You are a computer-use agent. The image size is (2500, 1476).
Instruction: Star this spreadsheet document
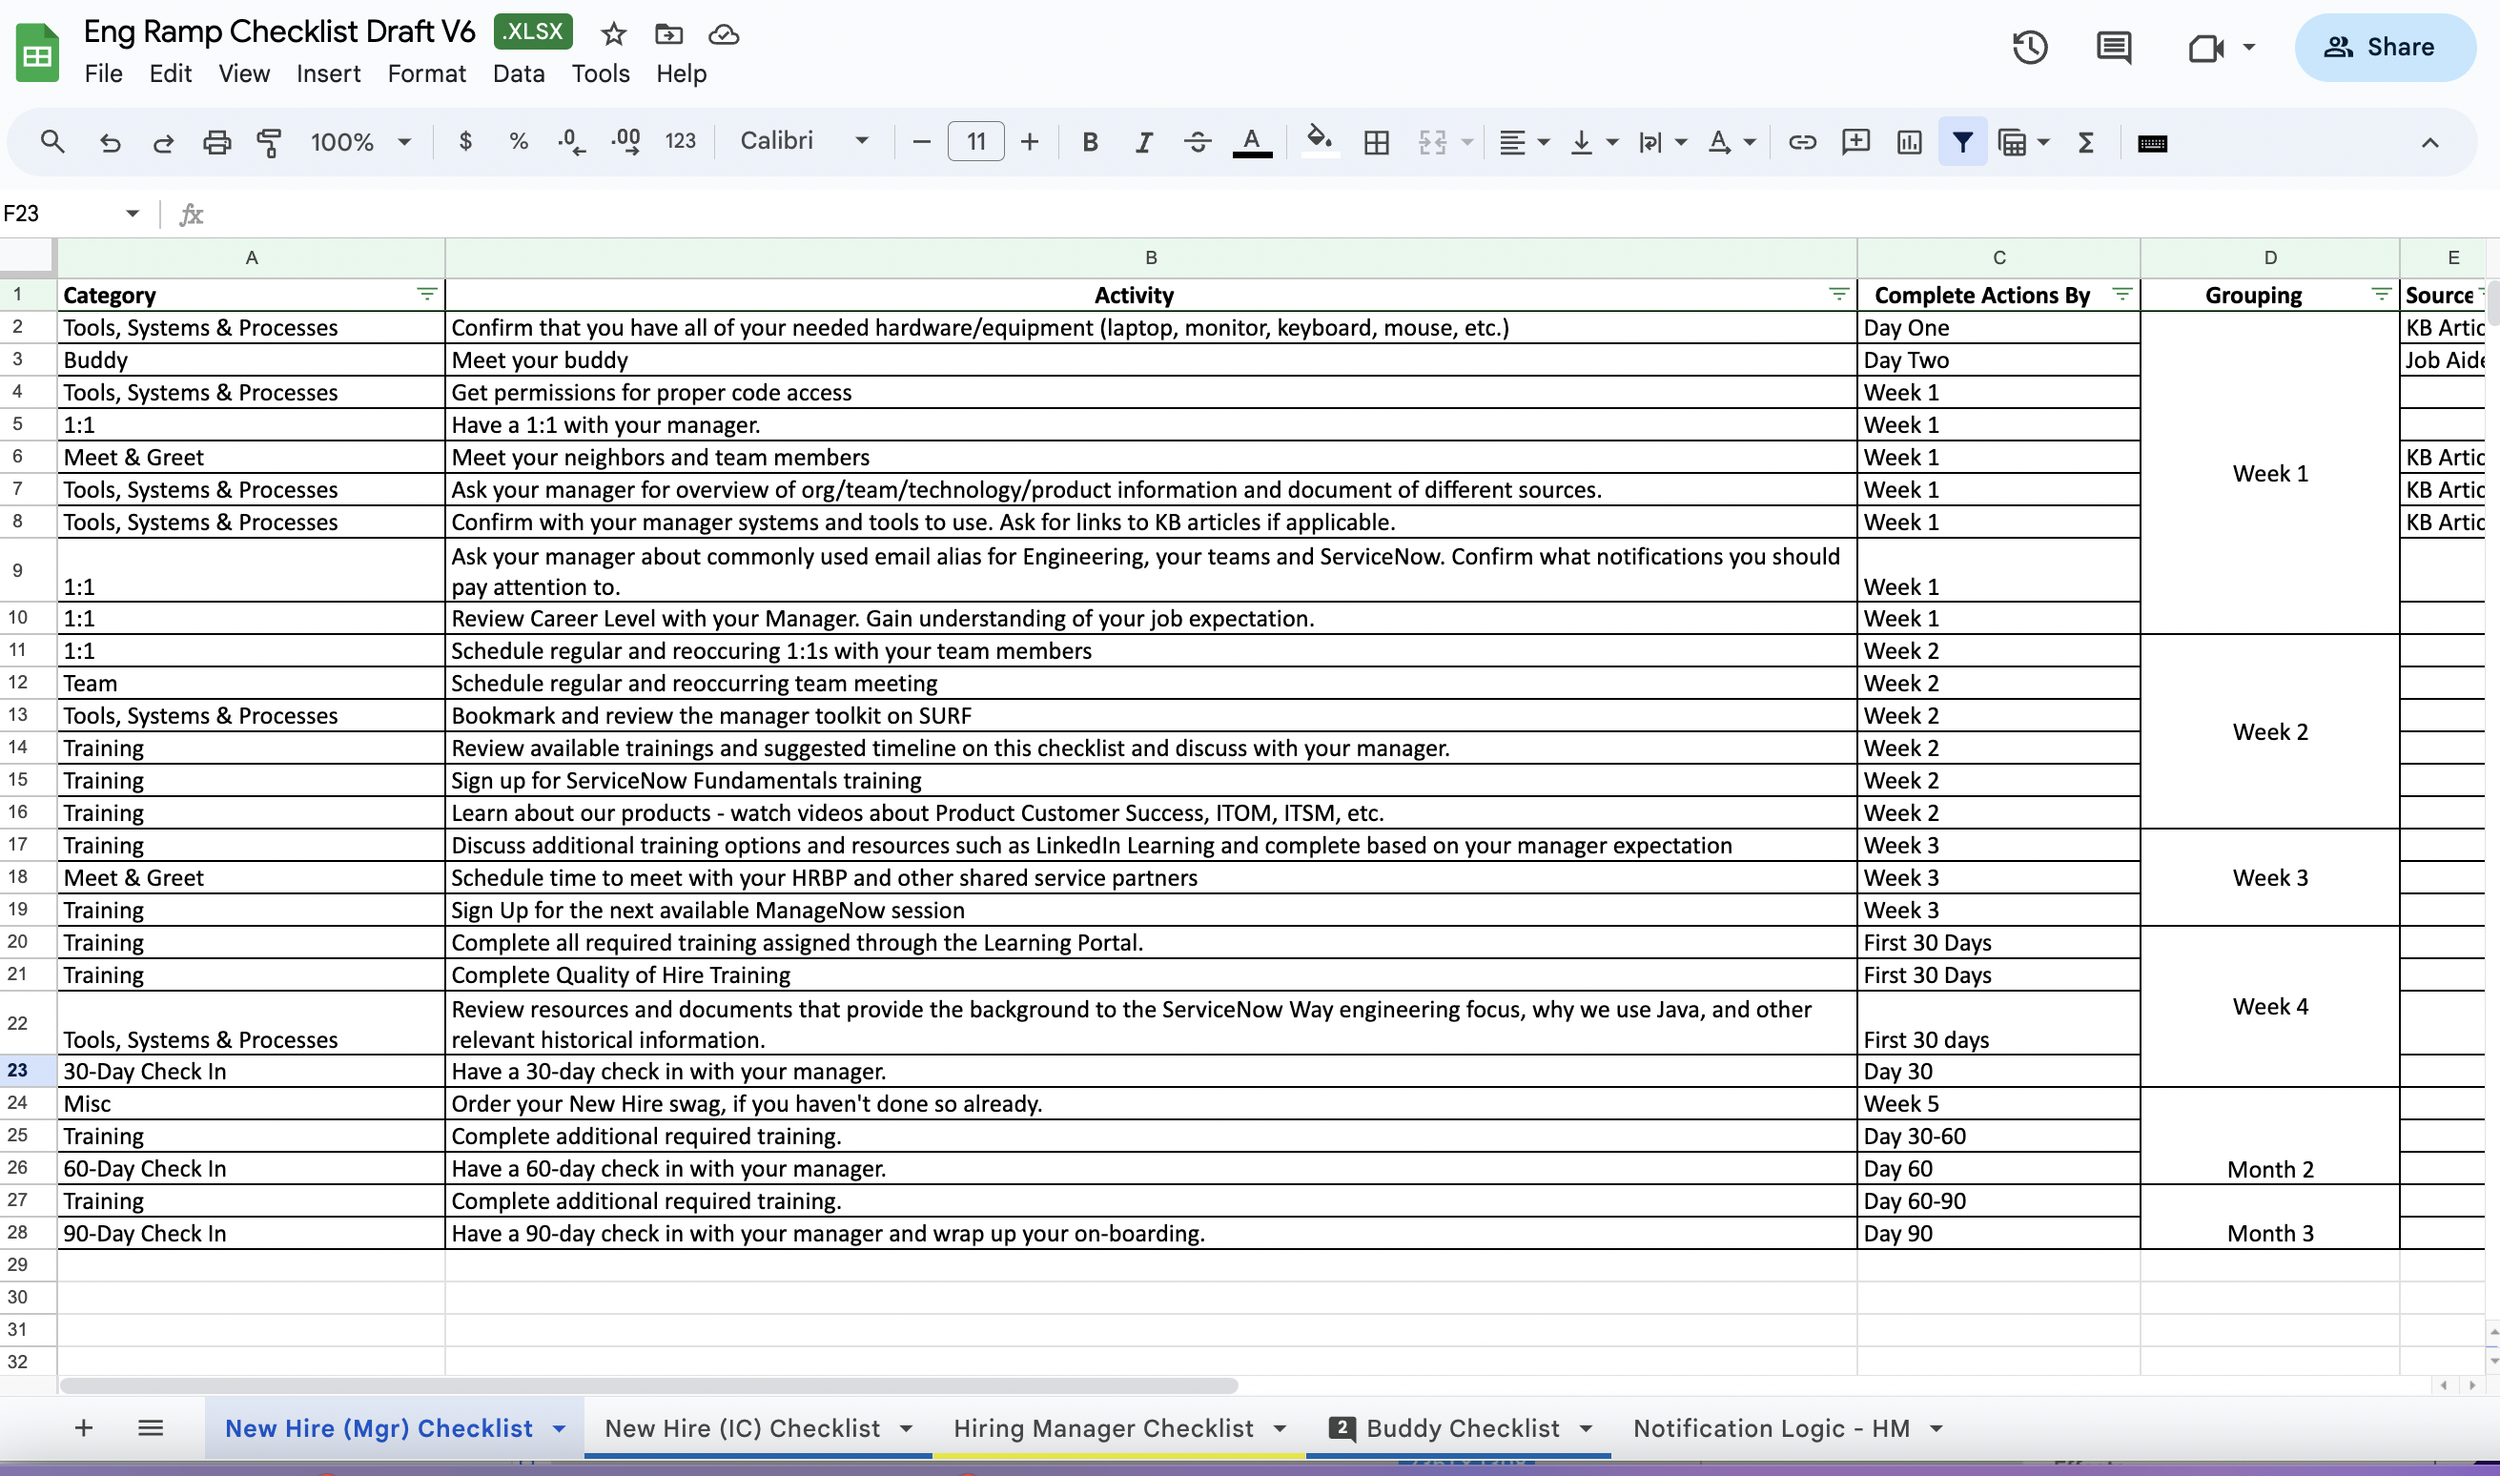tap(613, 34)
